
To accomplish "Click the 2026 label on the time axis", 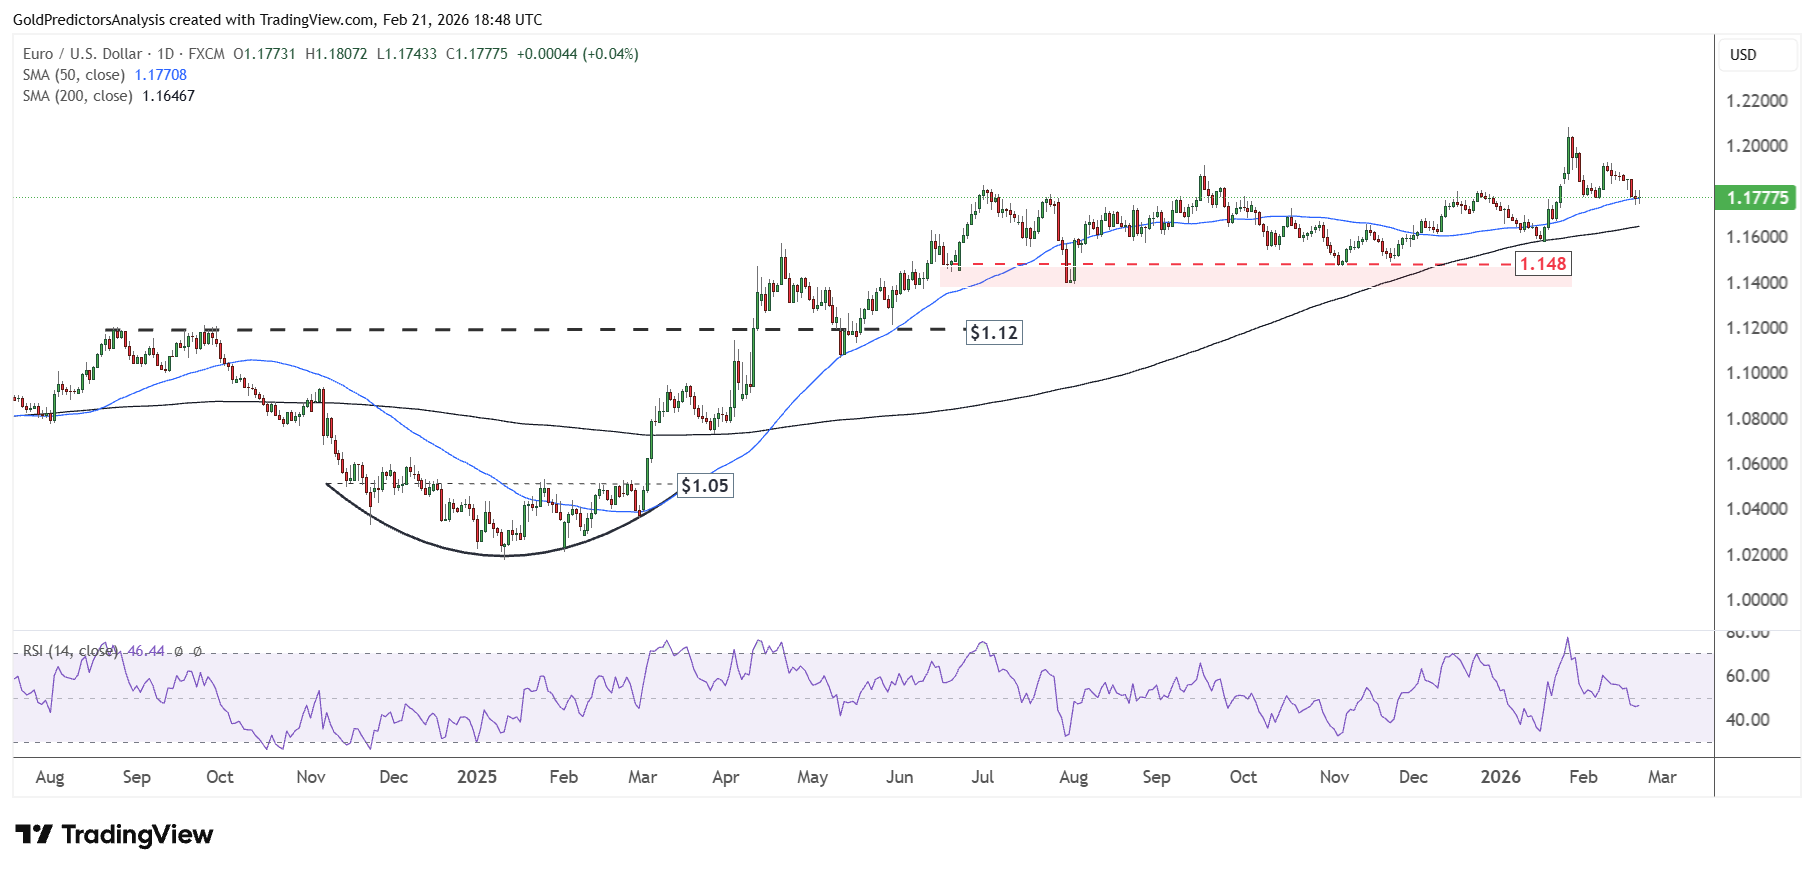I will [x=1501, y=777].
